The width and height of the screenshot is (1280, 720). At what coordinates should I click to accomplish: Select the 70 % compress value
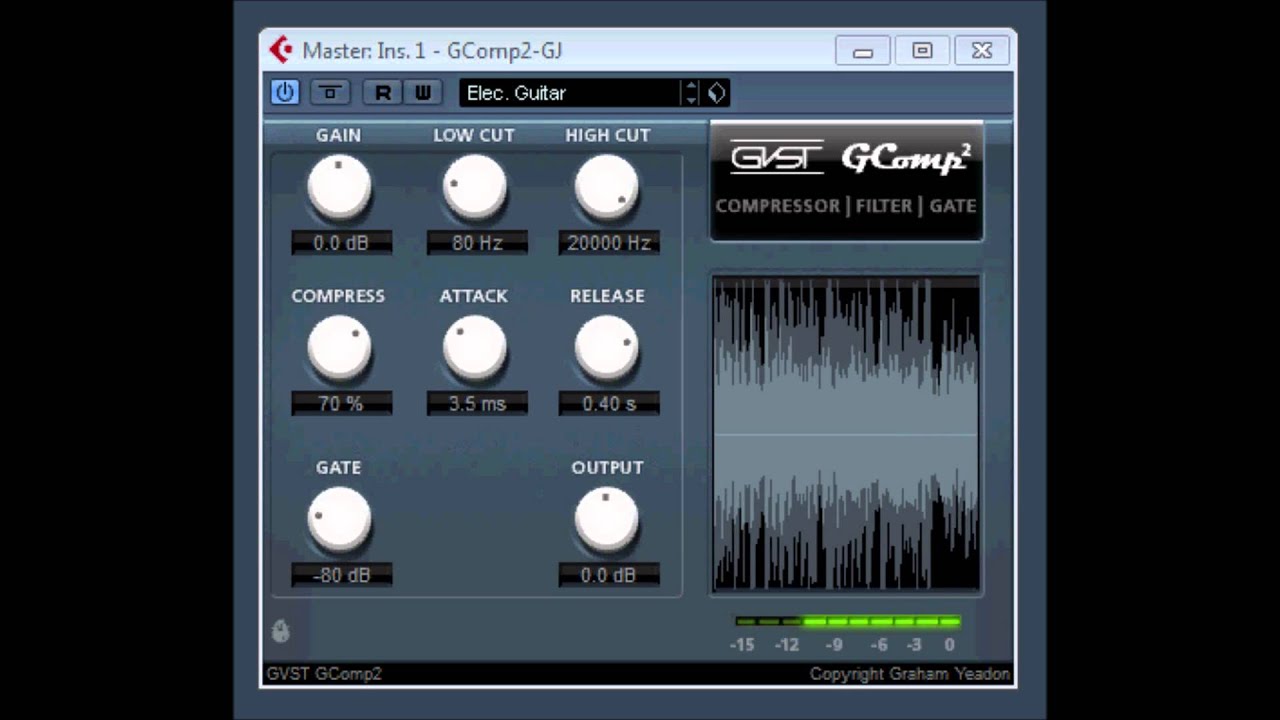[x=341, y=404]
